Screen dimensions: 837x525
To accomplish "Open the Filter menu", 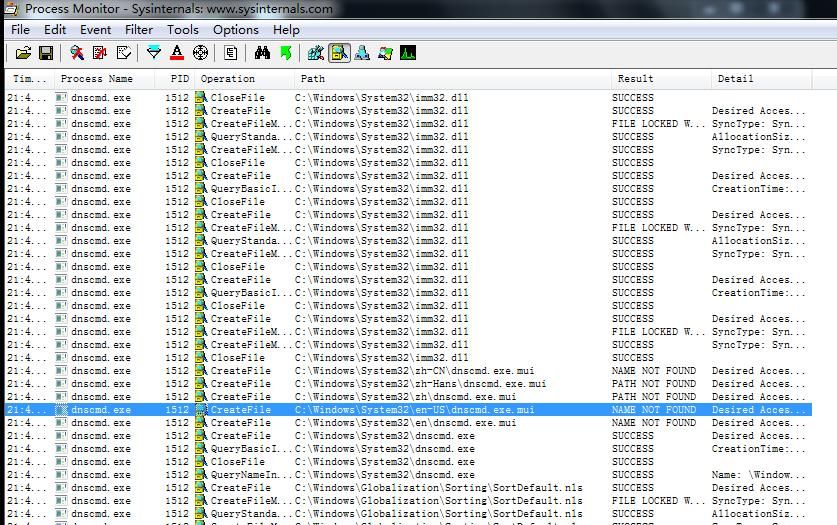I will [139, 30].
